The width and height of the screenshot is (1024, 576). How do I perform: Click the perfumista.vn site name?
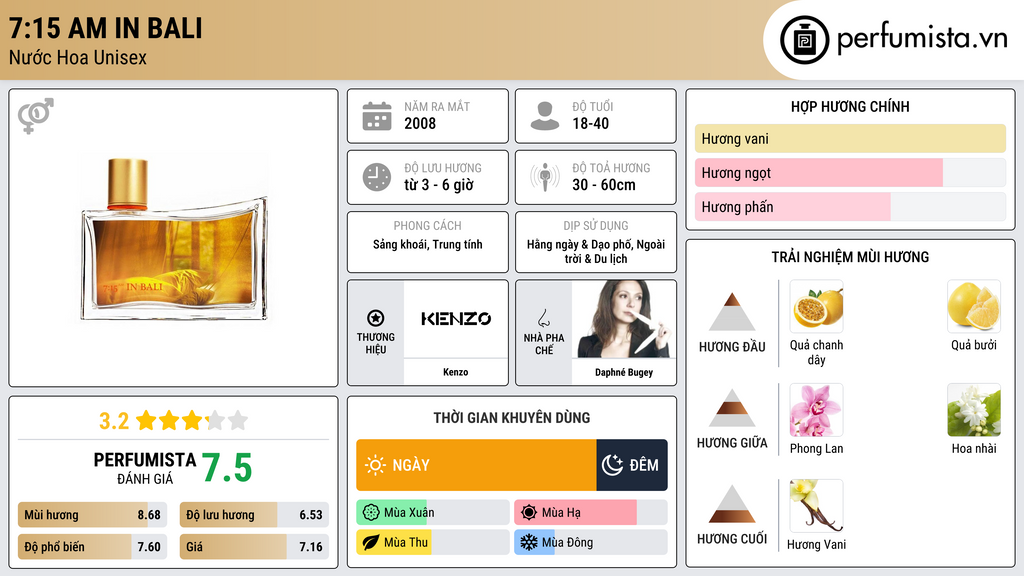[923, 38]
